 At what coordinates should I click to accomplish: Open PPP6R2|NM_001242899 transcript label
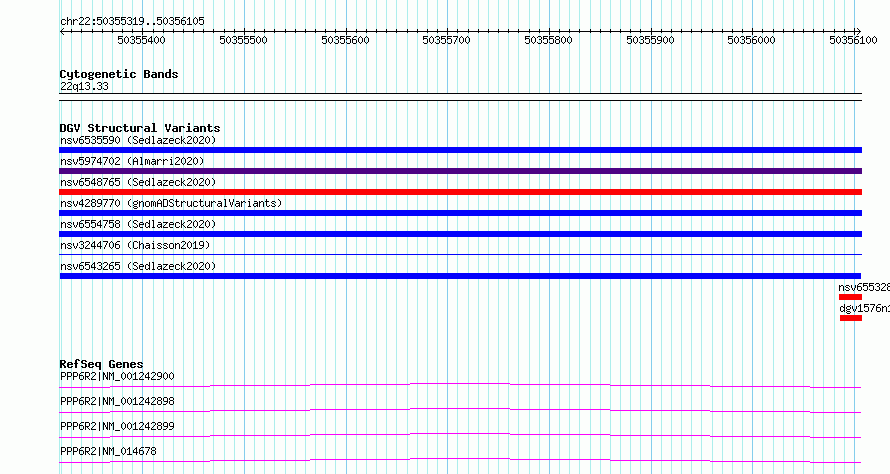[117, 426]
